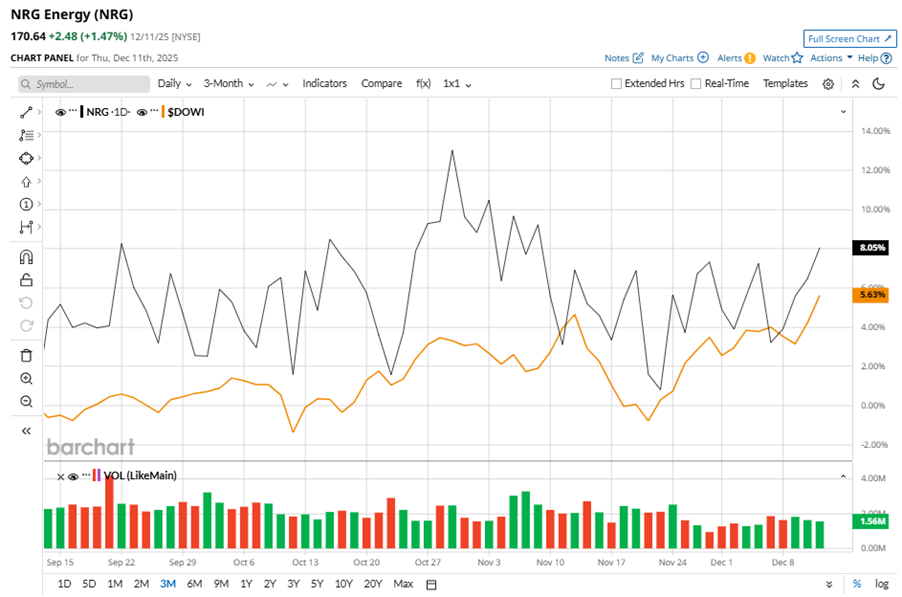The image size is (902, 597).
Task: Open chart settings gear icon
Action: pyautogui.click(x=828, y=84)
